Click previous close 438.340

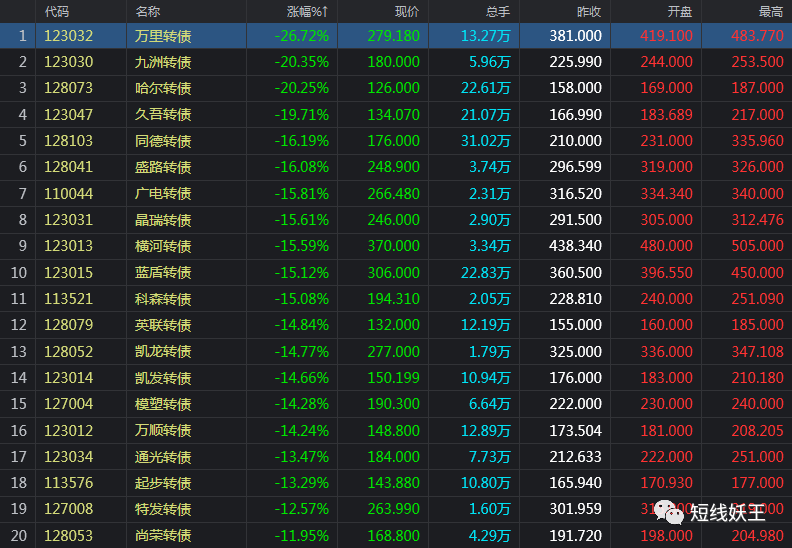click(575, 246)
